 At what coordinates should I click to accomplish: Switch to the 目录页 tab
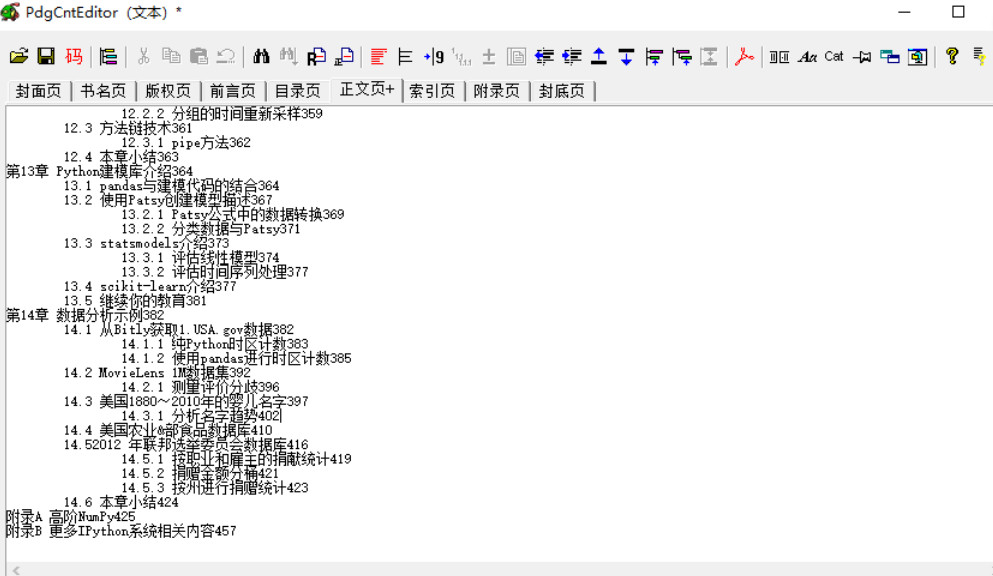(x=297, y=91)
